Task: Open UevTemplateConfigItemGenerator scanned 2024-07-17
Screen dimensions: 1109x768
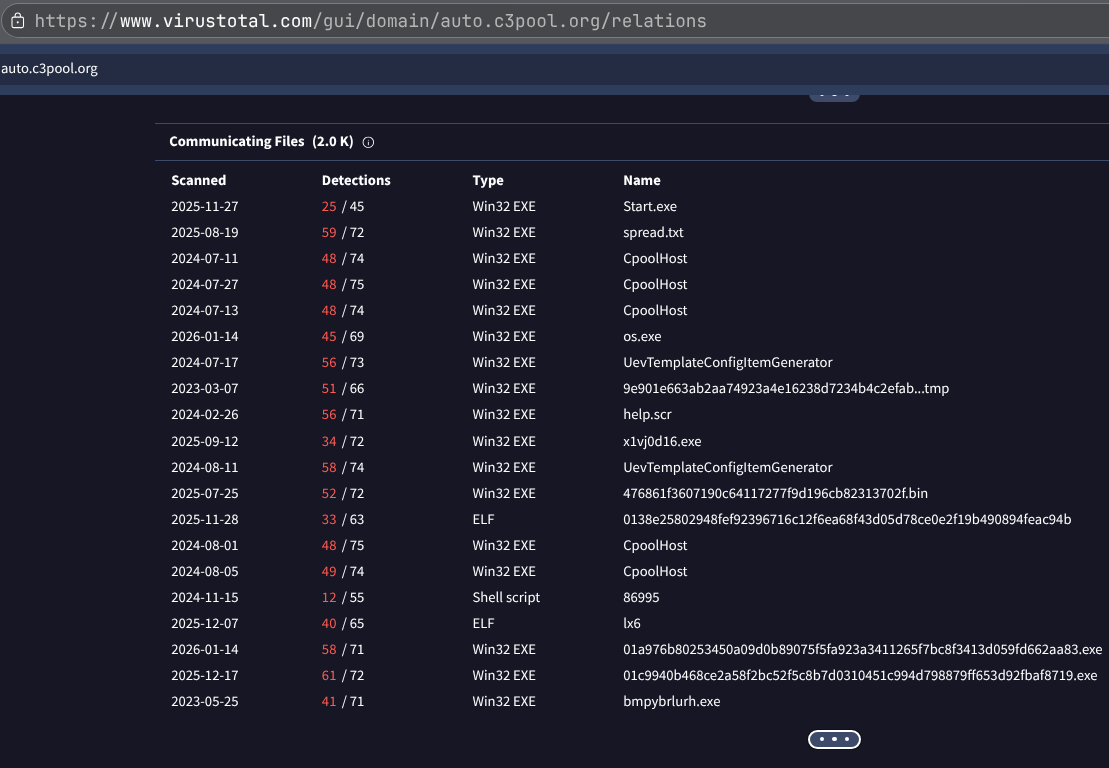Action: click(x=728, y=363)
